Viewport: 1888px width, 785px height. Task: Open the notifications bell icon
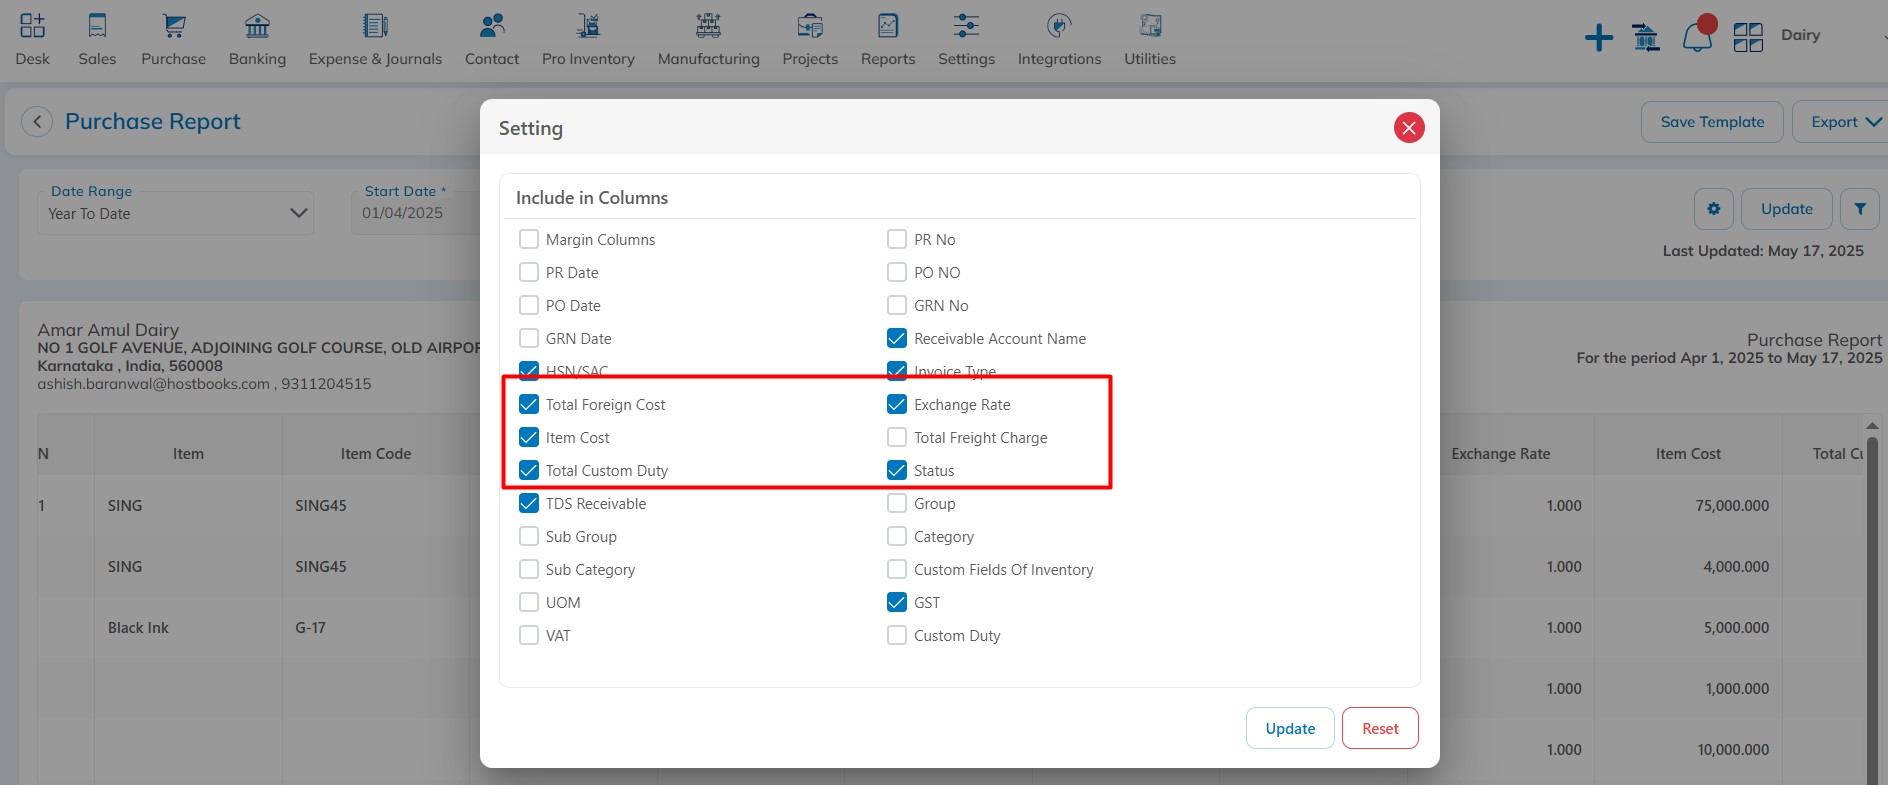(1697, 38)
